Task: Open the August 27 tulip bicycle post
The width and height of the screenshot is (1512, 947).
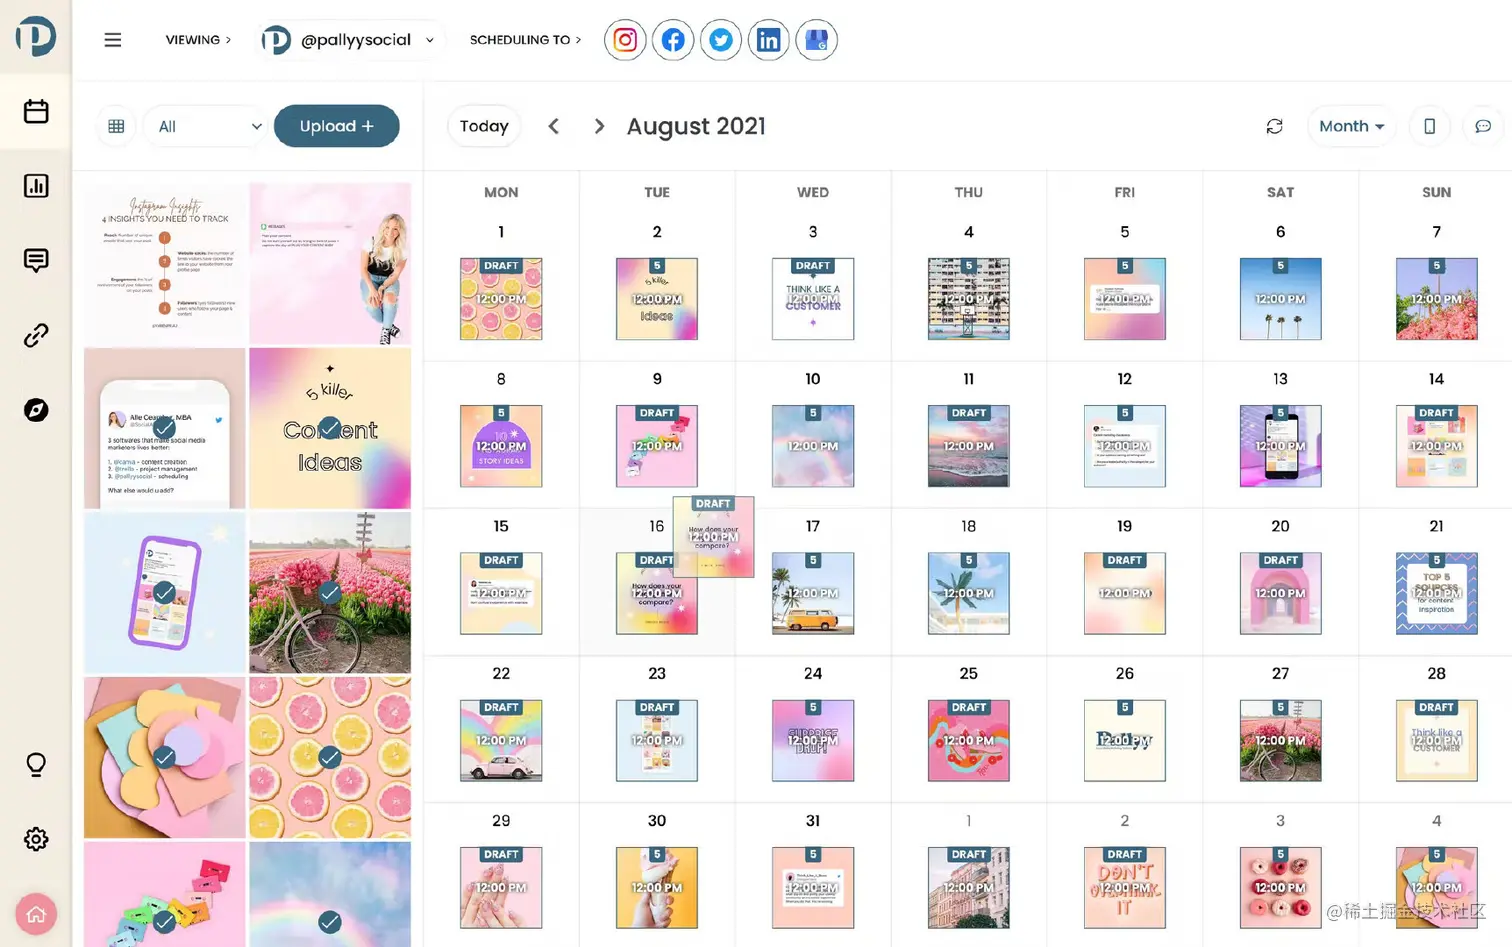Action: point(1280,741)
